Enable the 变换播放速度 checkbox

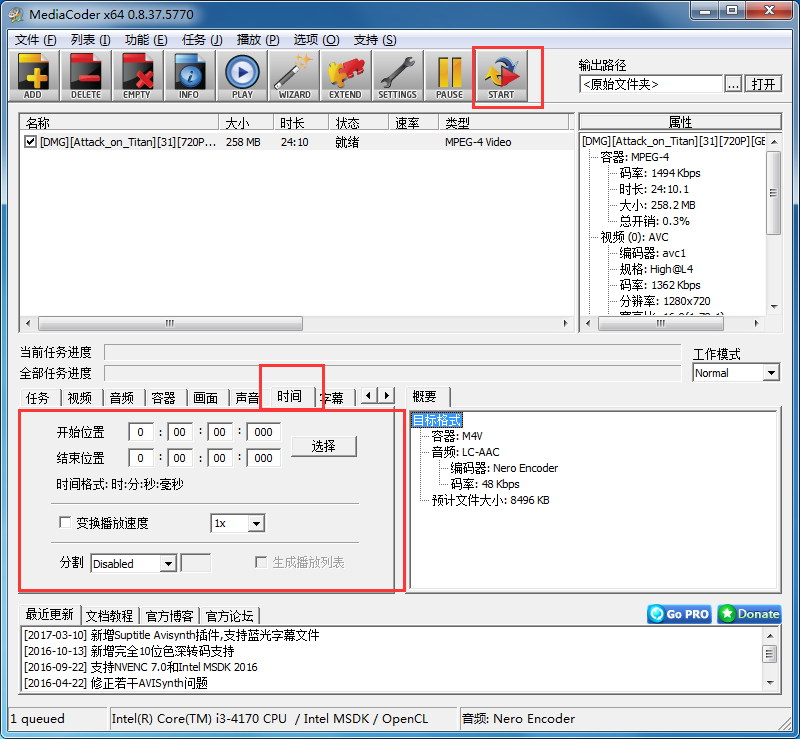pyautogui.click(x=65, y=521)
